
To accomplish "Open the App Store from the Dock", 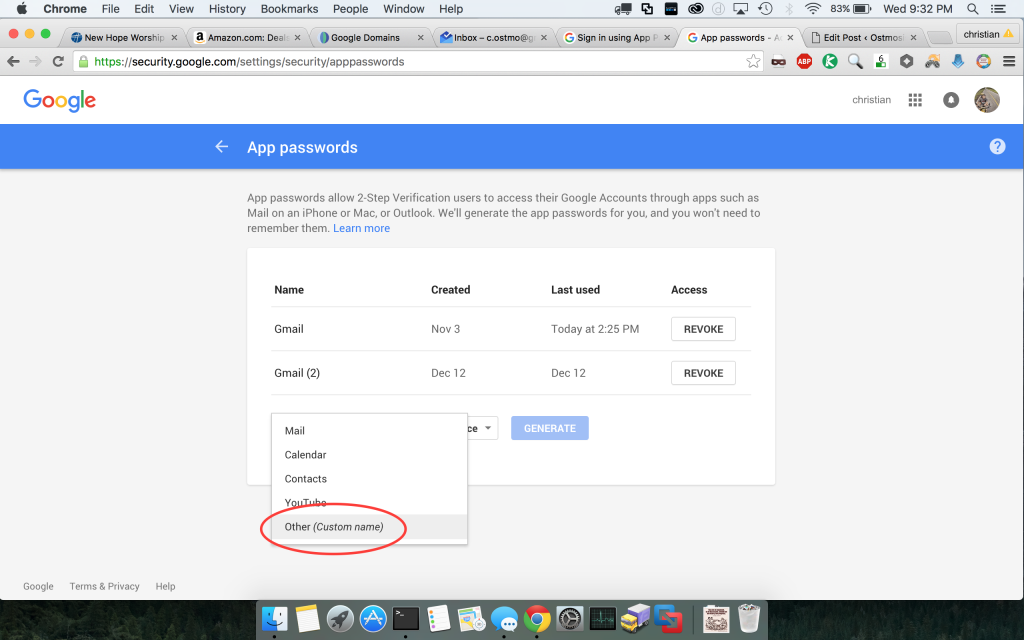I will (373, 618).
